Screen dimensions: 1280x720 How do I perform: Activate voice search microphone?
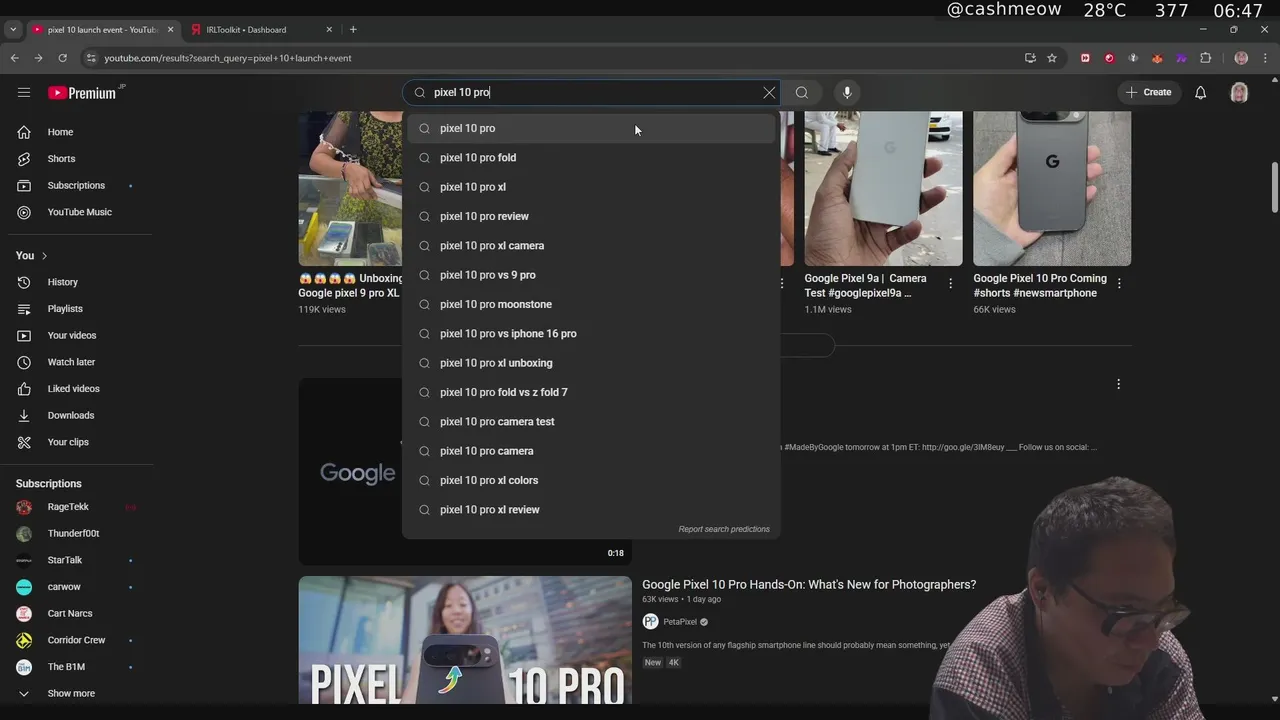coord(847,92)
